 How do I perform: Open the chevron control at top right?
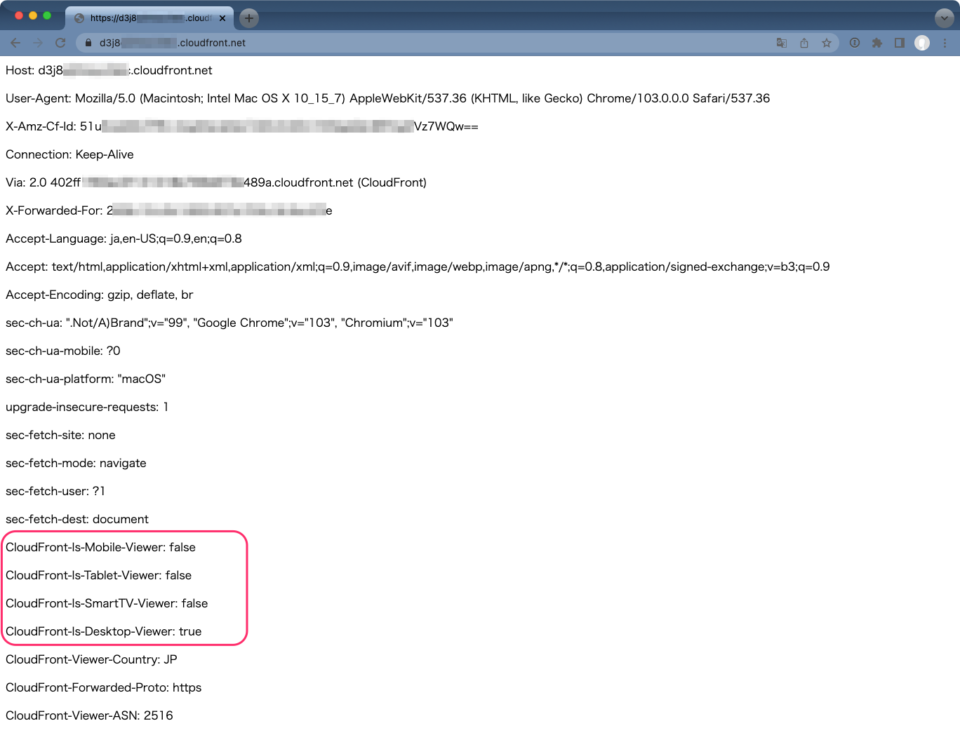[x=943, y=17]
